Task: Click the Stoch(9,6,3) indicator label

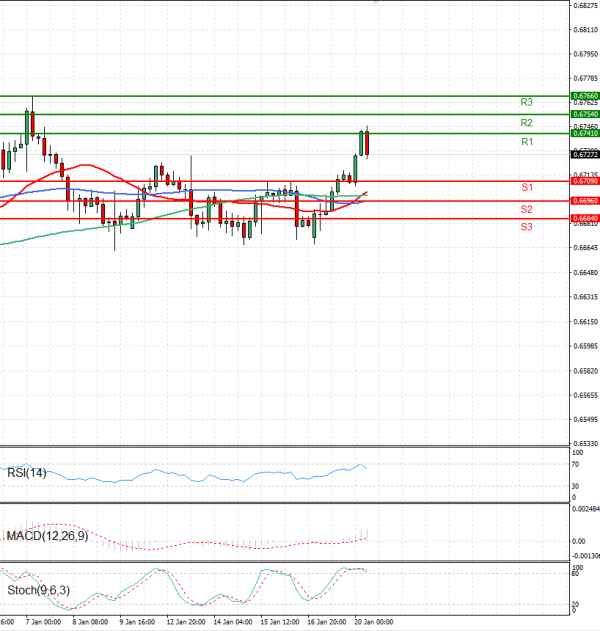Action: (x=40, y=589)
